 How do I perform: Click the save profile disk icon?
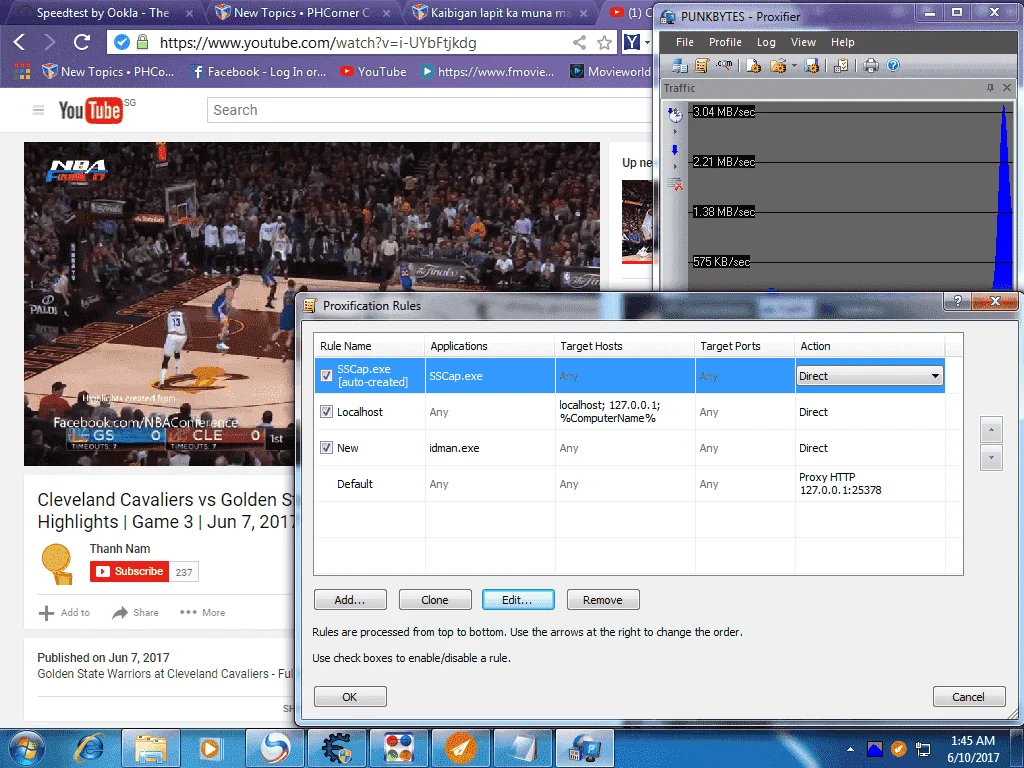[812, 65]
